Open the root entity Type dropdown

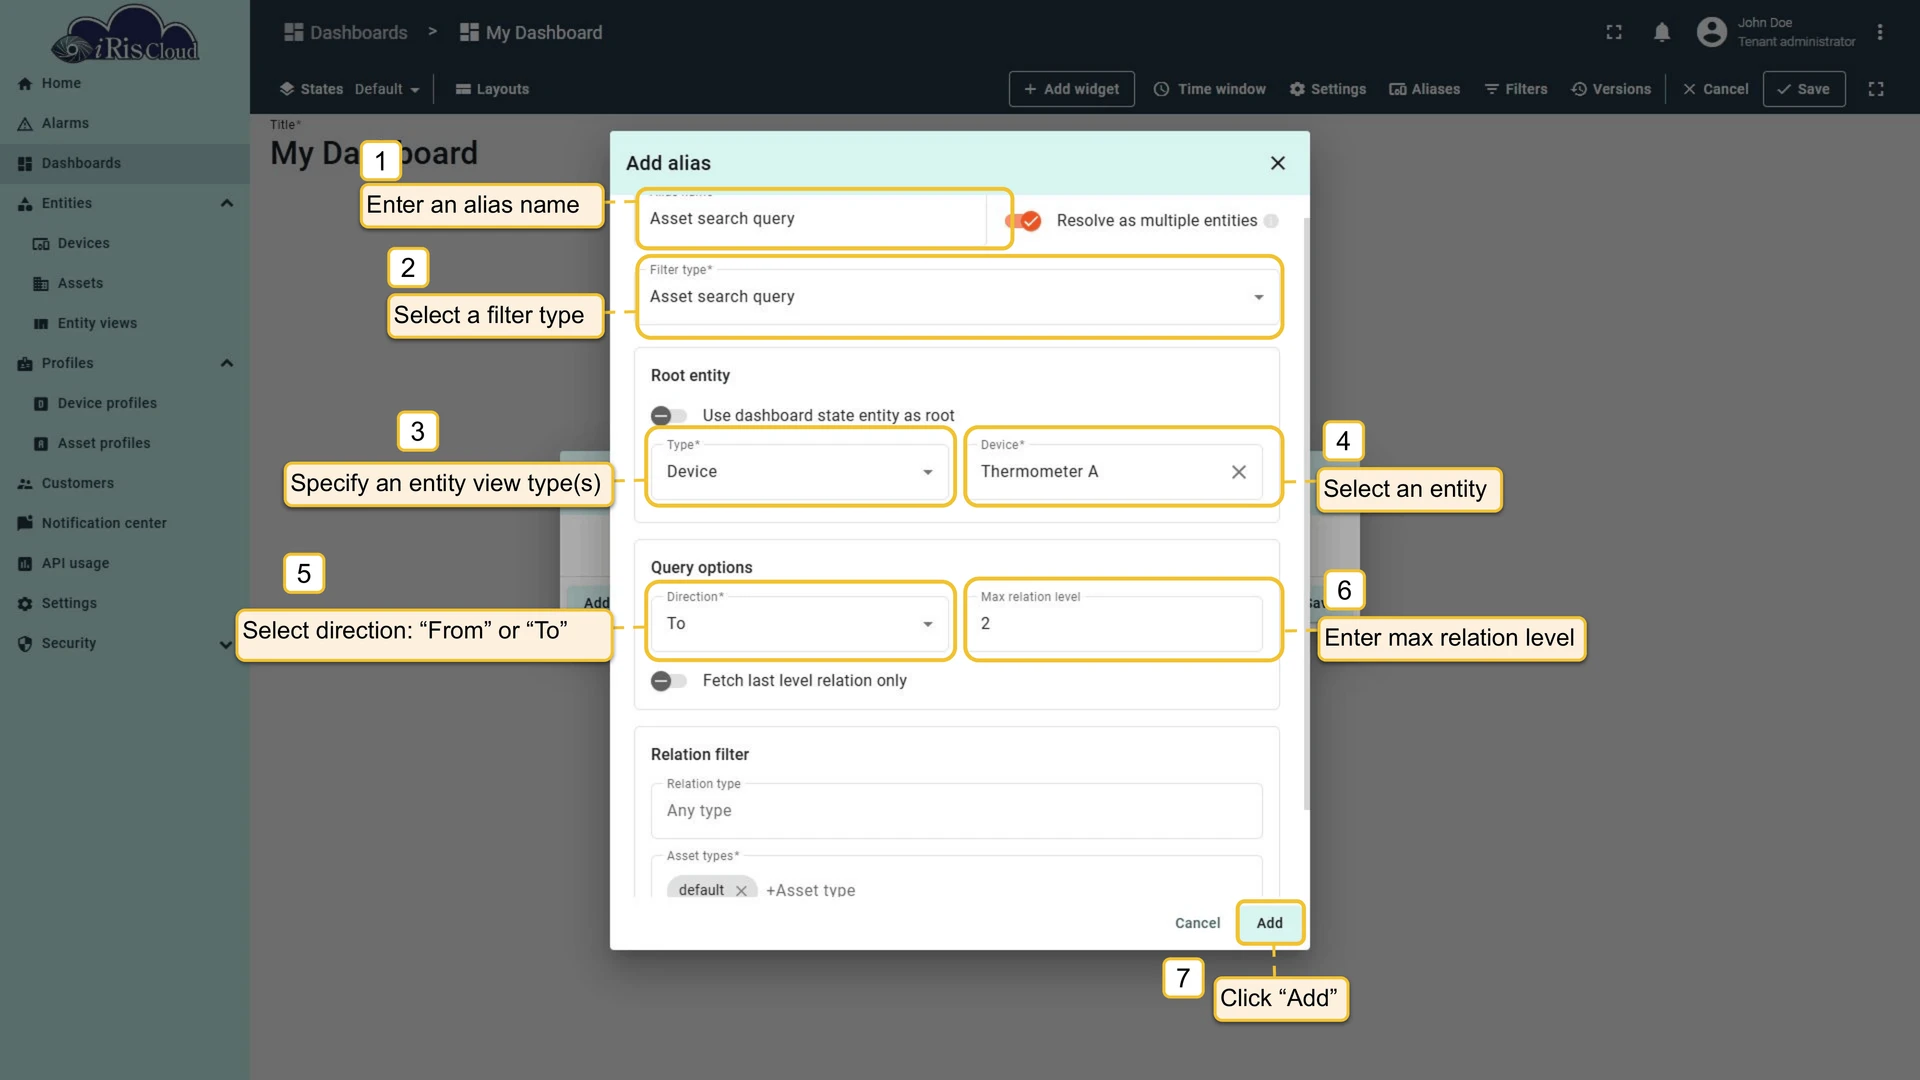coord(800,471)
